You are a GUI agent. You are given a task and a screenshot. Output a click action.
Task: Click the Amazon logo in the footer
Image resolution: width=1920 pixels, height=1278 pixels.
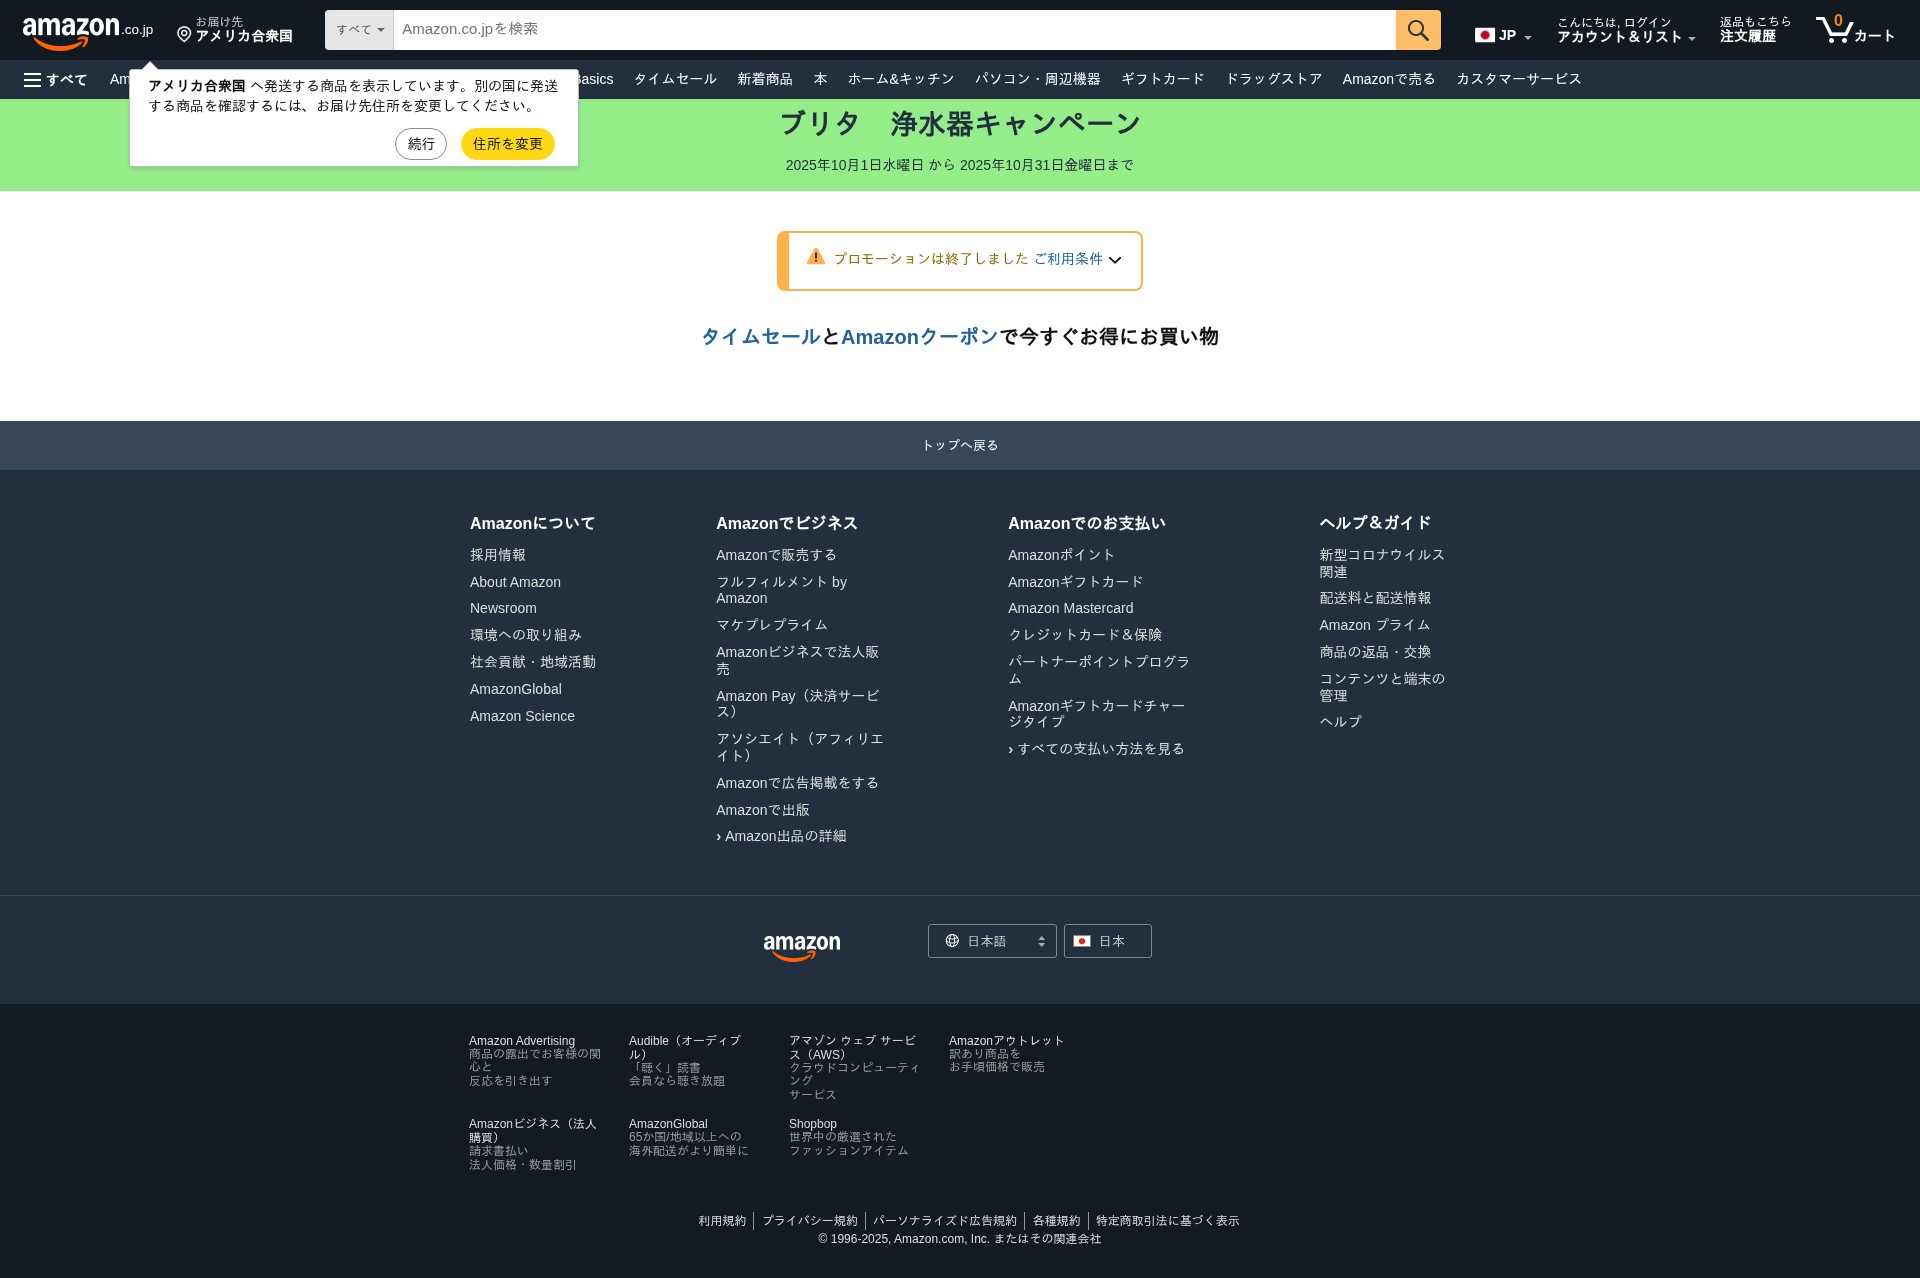802,946
